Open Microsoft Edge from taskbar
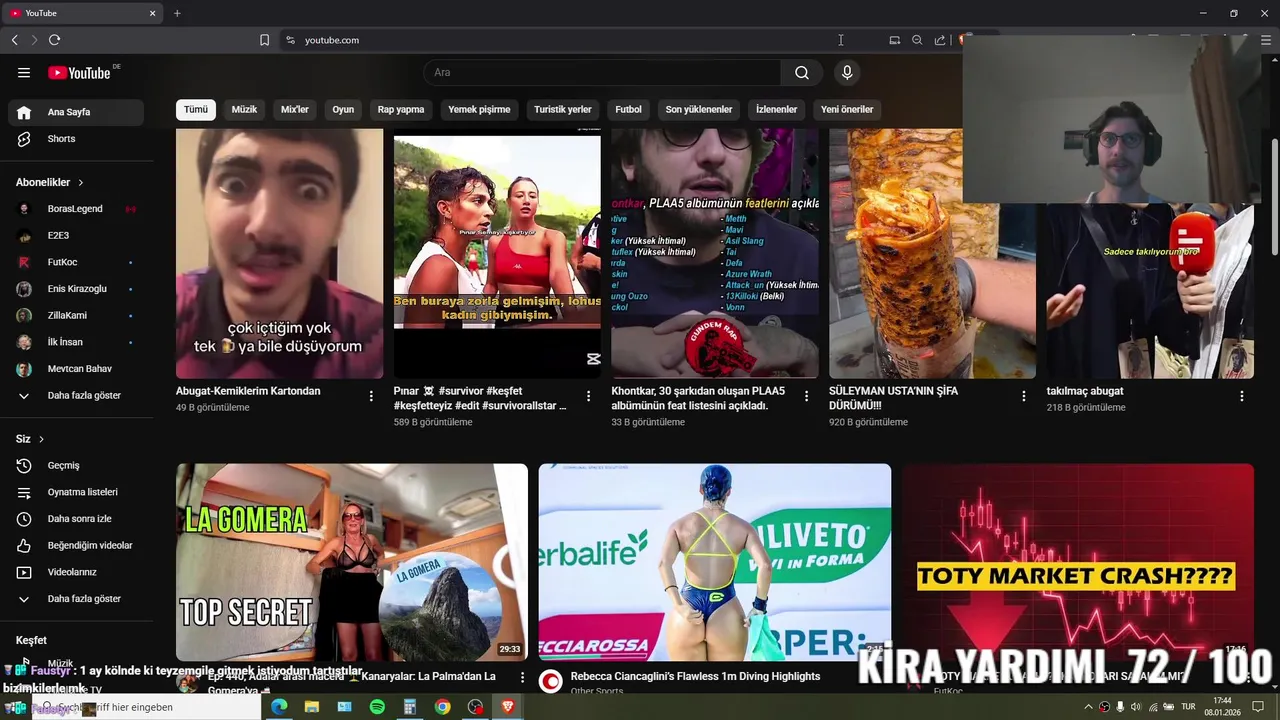 279,707
